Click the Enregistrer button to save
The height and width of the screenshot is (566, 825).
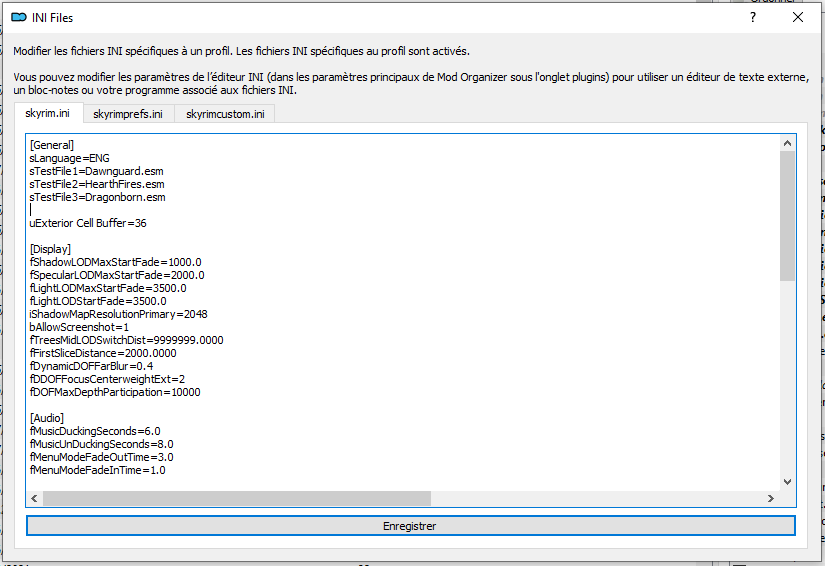410,526
